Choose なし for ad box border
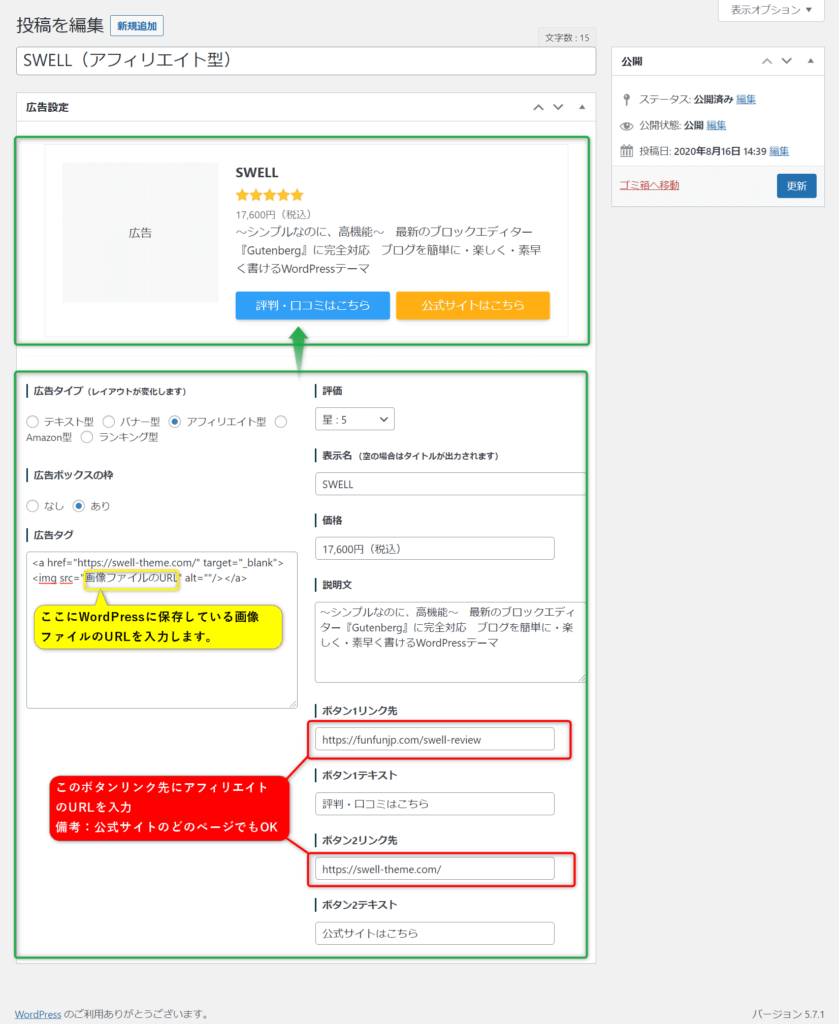 click(x=33, y=506)
